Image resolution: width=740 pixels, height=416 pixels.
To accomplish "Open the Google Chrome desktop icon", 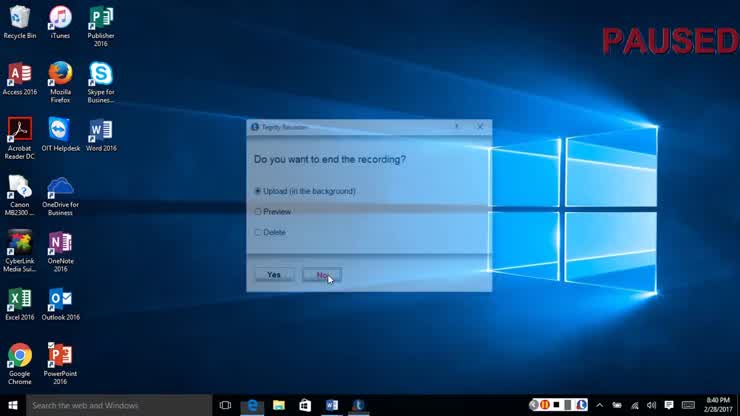I will [x=19, y=356].
